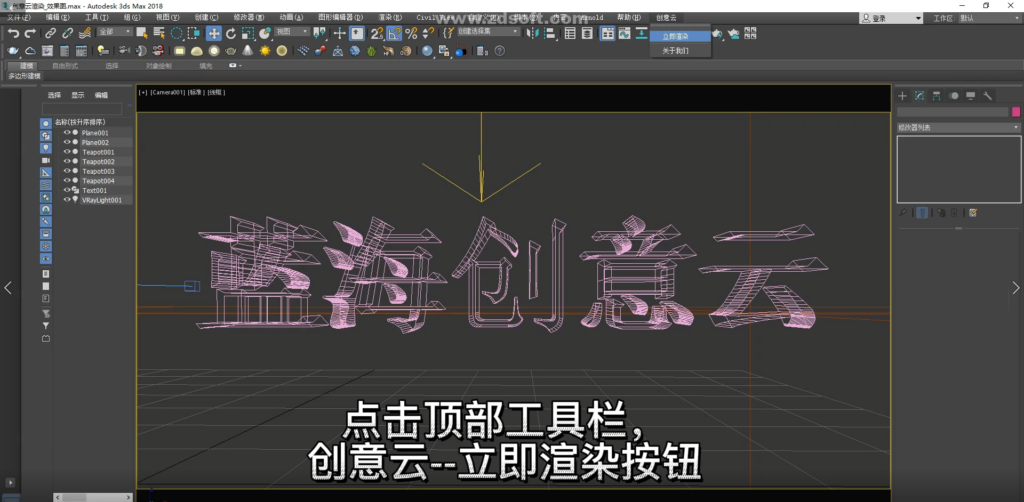Click the Redo arrow icon
The image size is (1024, 502).
point(30,33)
